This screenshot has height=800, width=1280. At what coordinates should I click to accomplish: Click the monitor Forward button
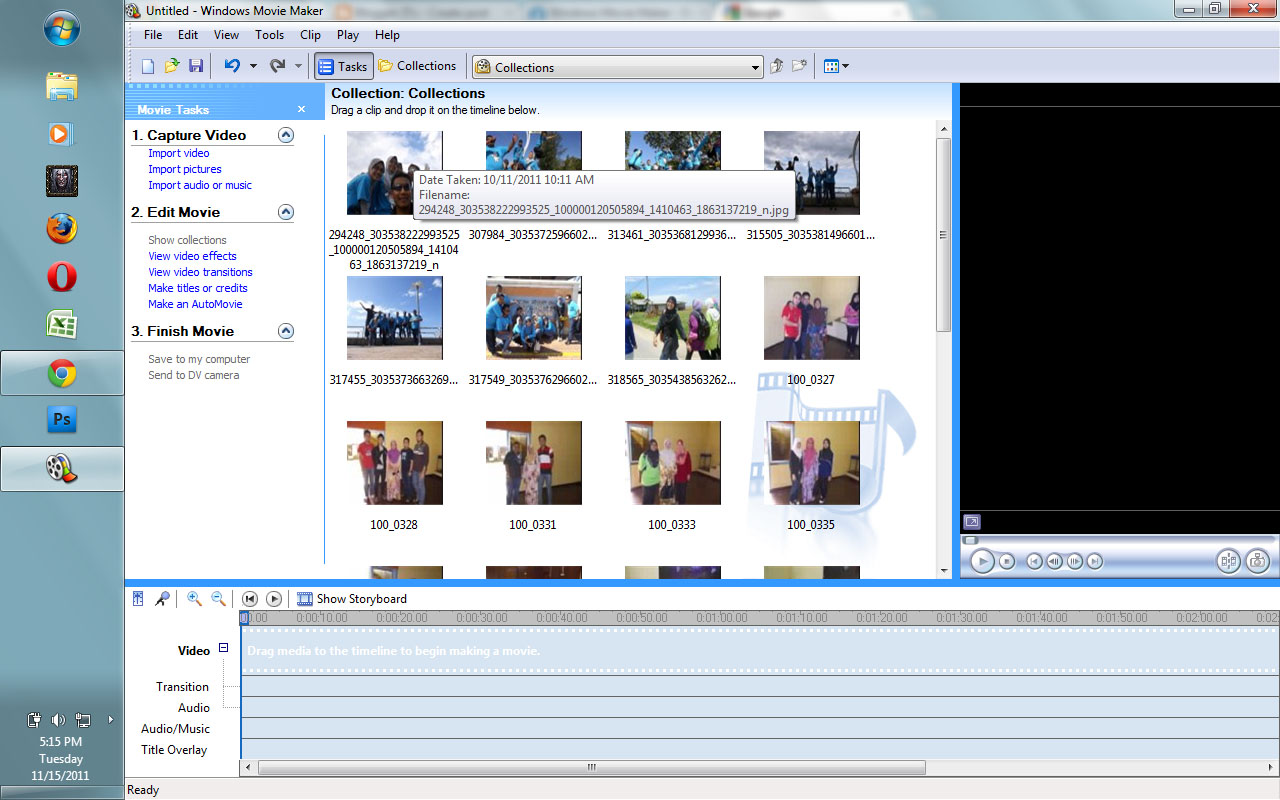pyautogui.click(x=1095, y=561)
